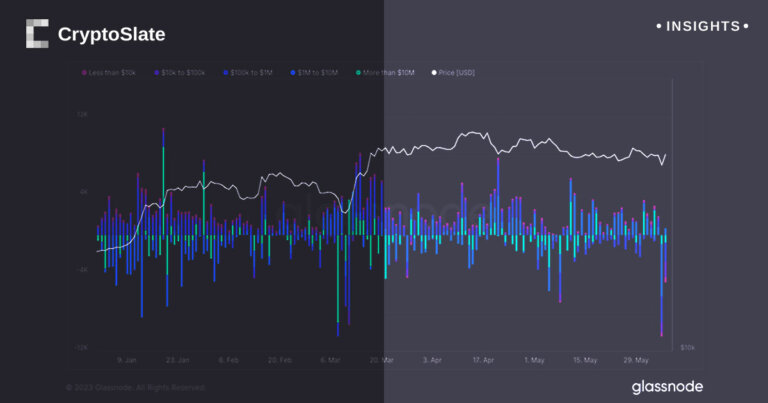Click the '1. May' x-axis date label

tap(534, 360)
